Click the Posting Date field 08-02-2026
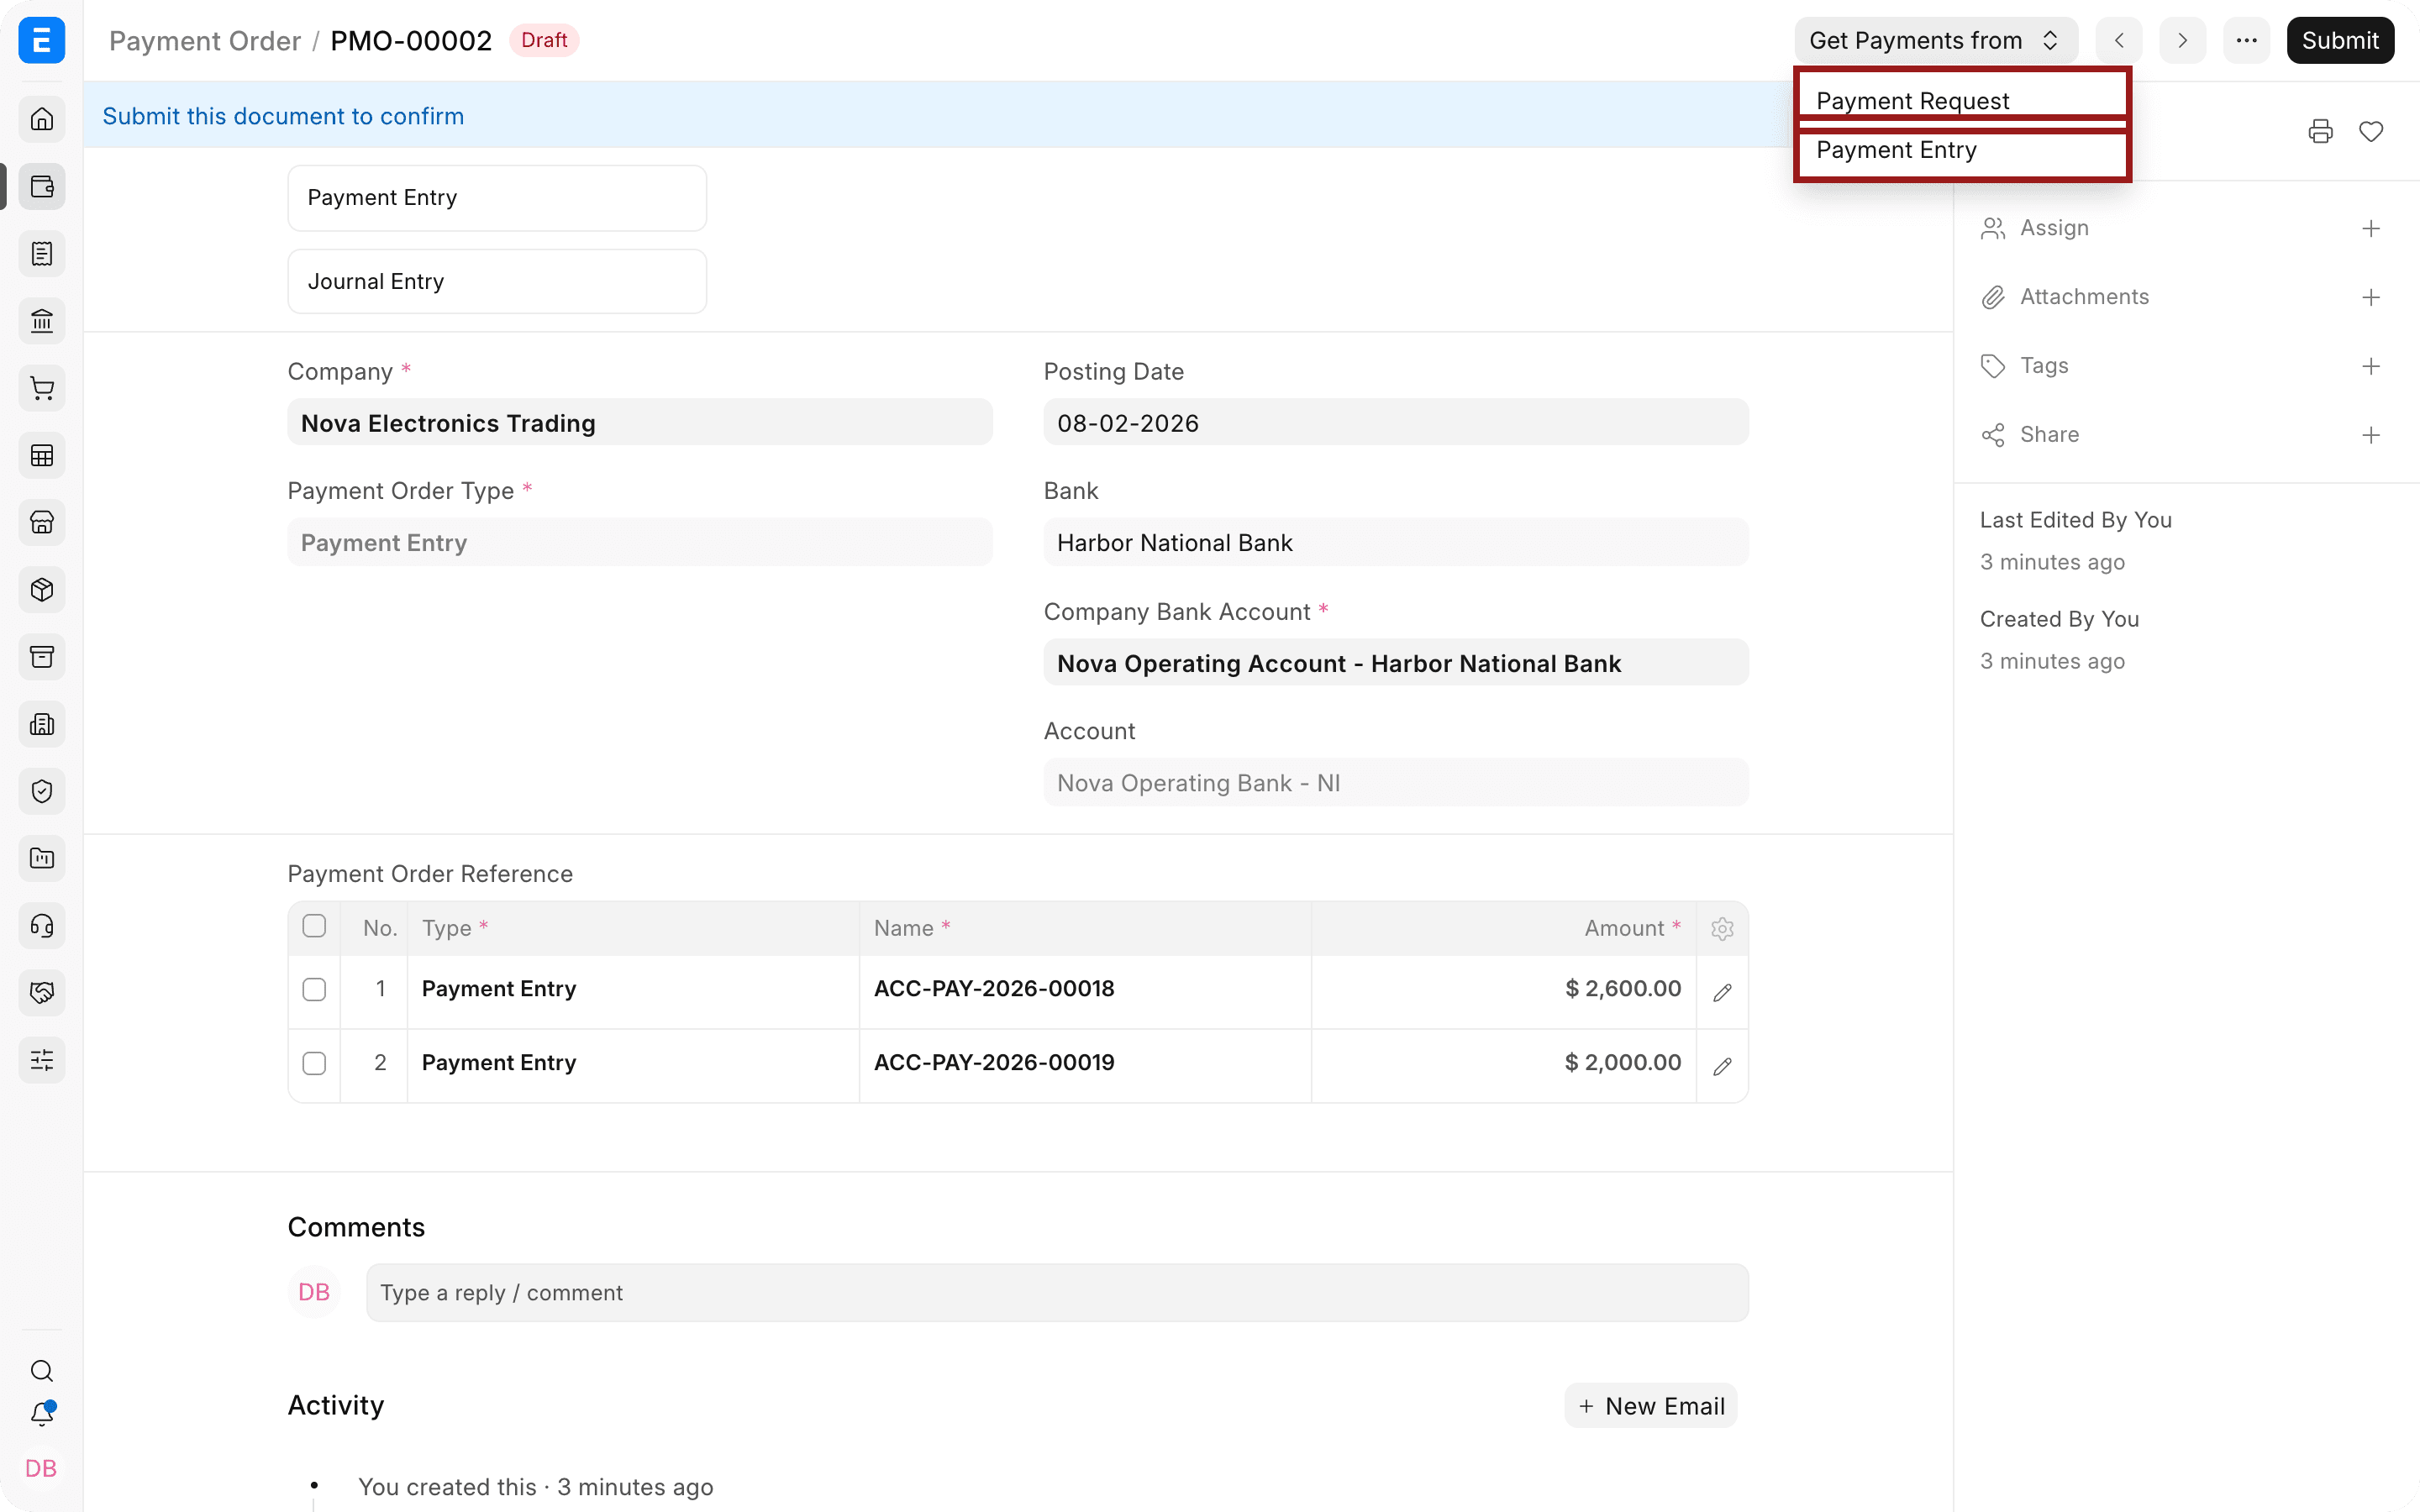Screen dimensions: 2420x1512 1396,423
